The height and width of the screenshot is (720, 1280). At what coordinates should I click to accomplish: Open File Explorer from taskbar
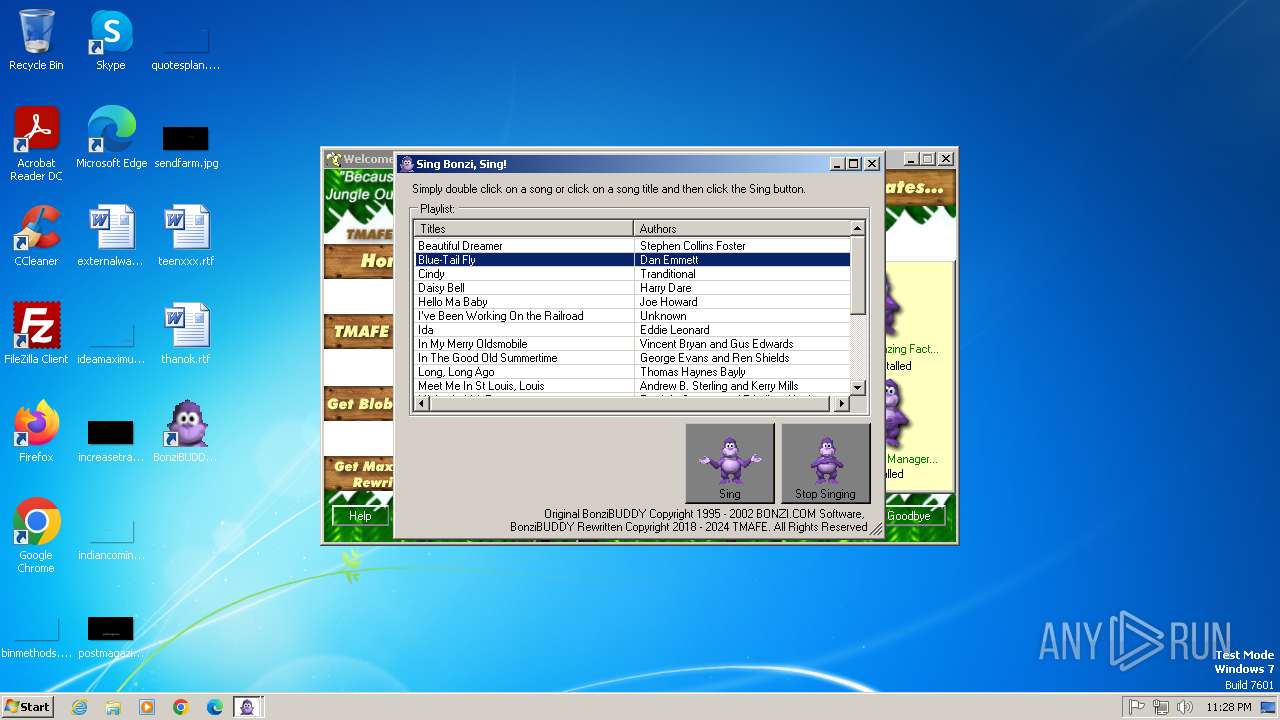coord(113,707)
